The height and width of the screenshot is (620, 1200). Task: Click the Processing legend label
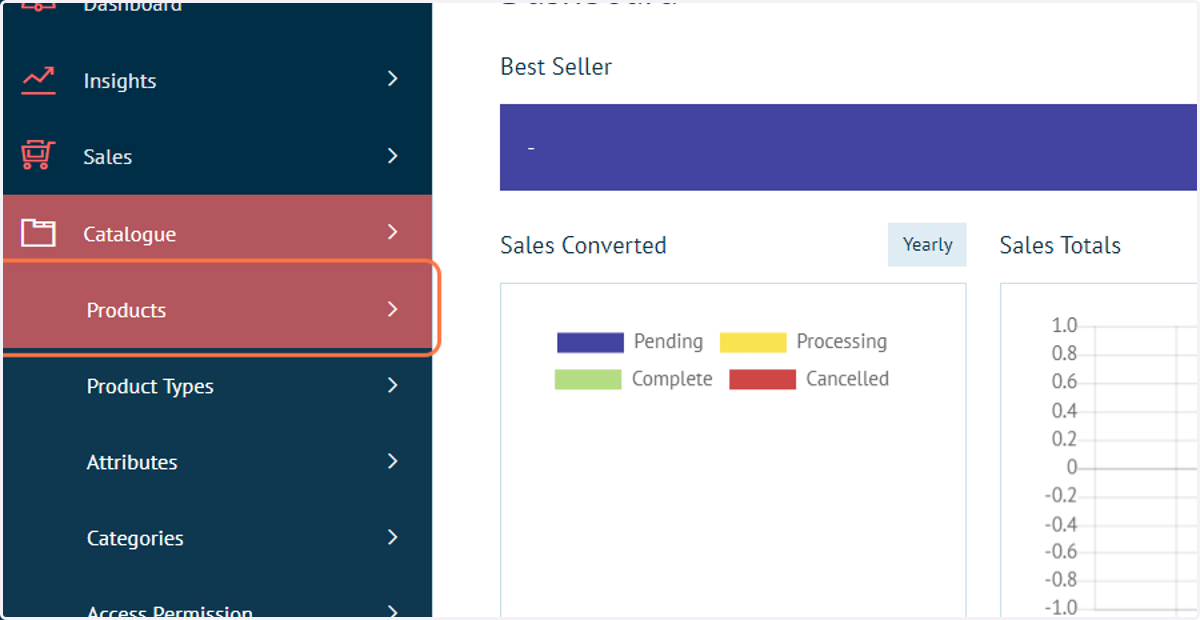(x=842, y=342)
